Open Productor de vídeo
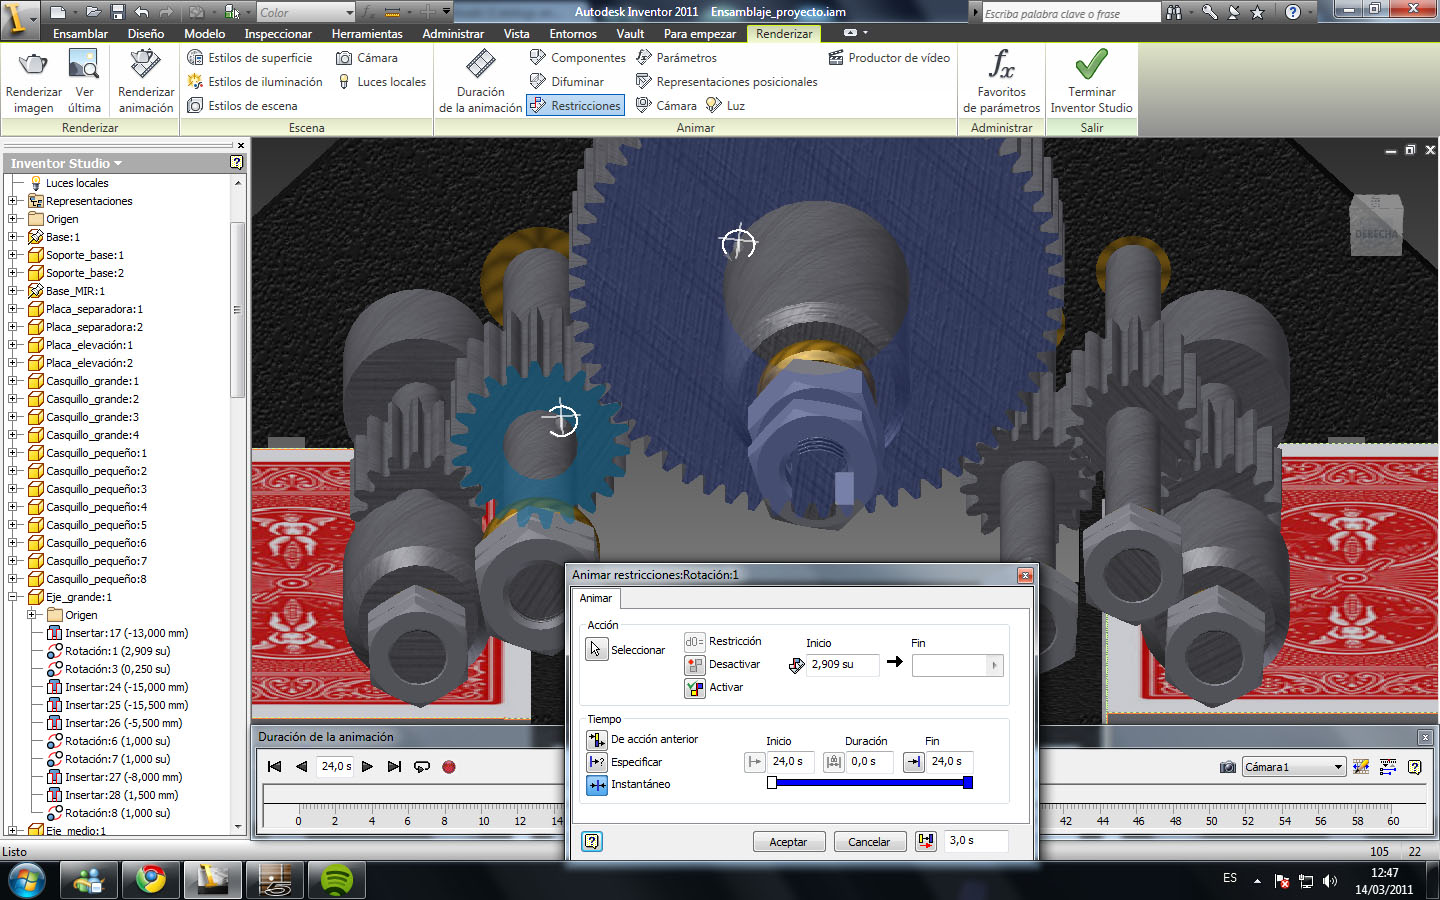This screenshot has height=900, width=1440. point(889,58)
